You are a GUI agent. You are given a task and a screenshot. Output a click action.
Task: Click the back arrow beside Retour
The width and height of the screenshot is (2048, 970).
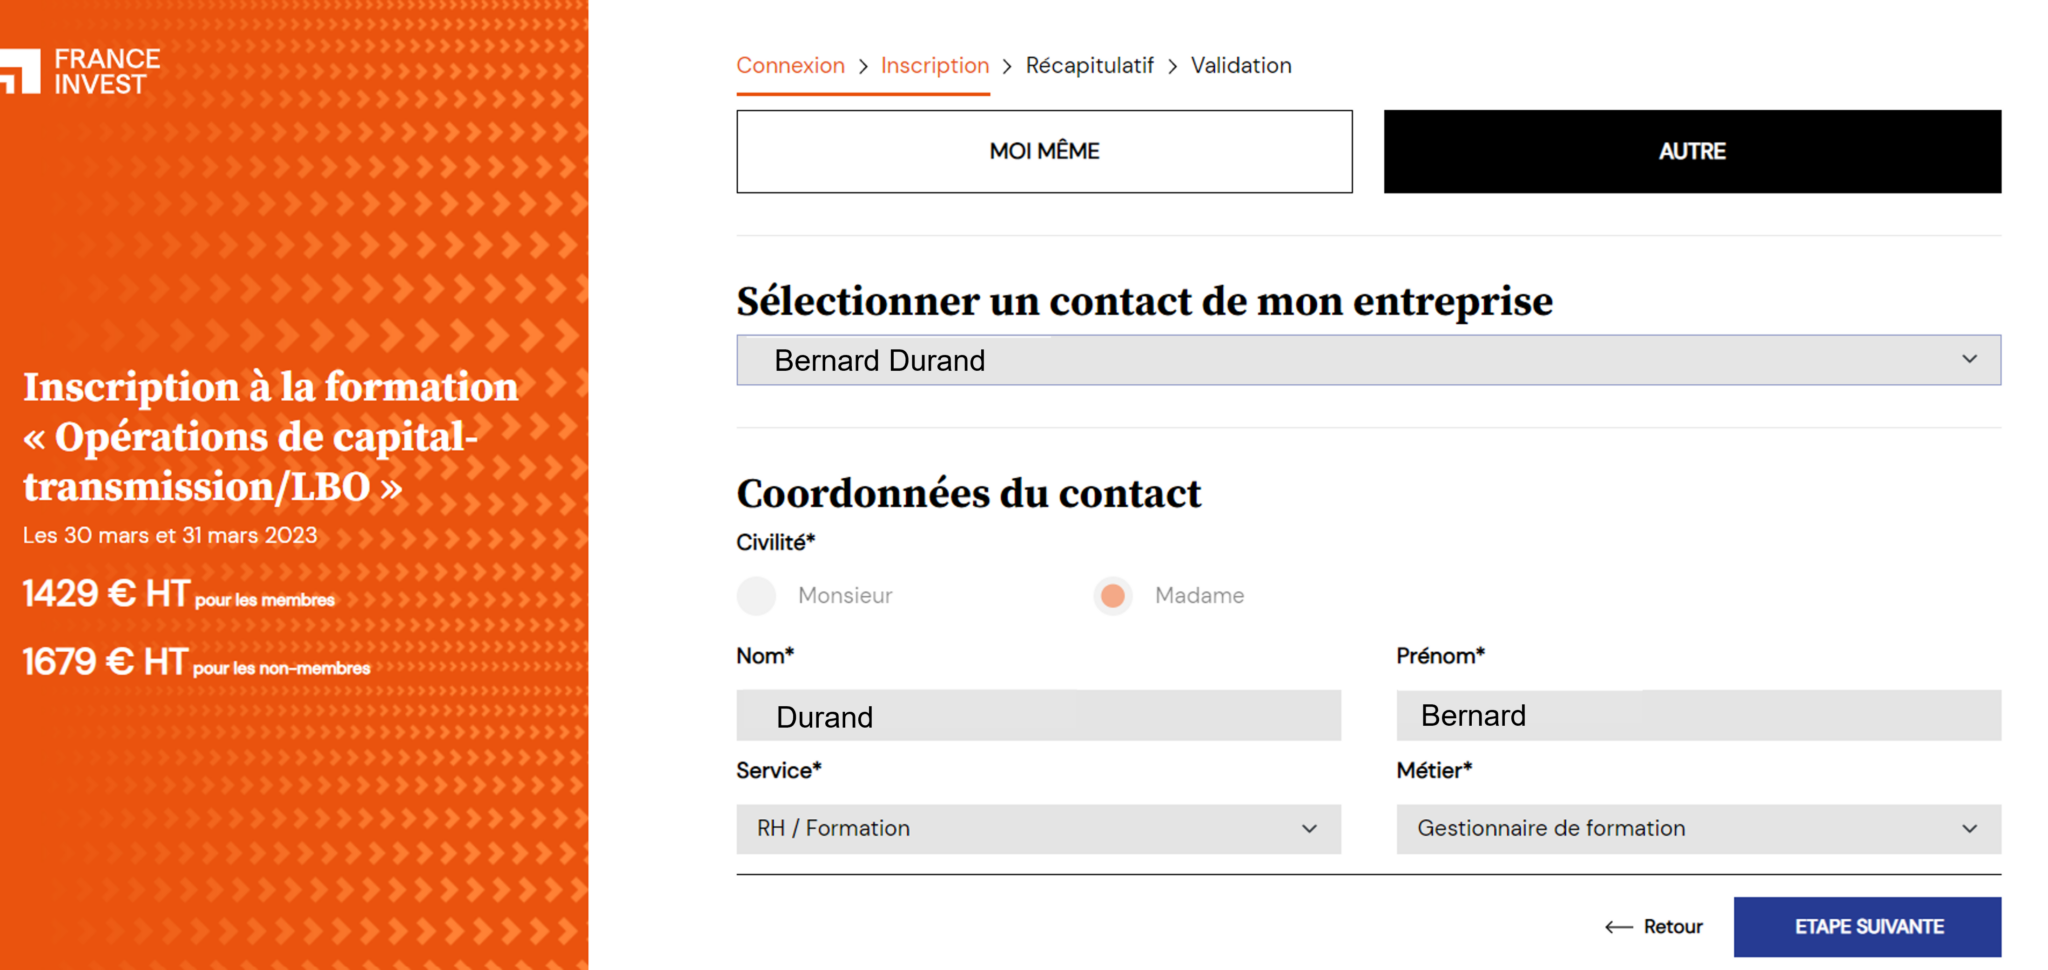tap(1620, 927)
